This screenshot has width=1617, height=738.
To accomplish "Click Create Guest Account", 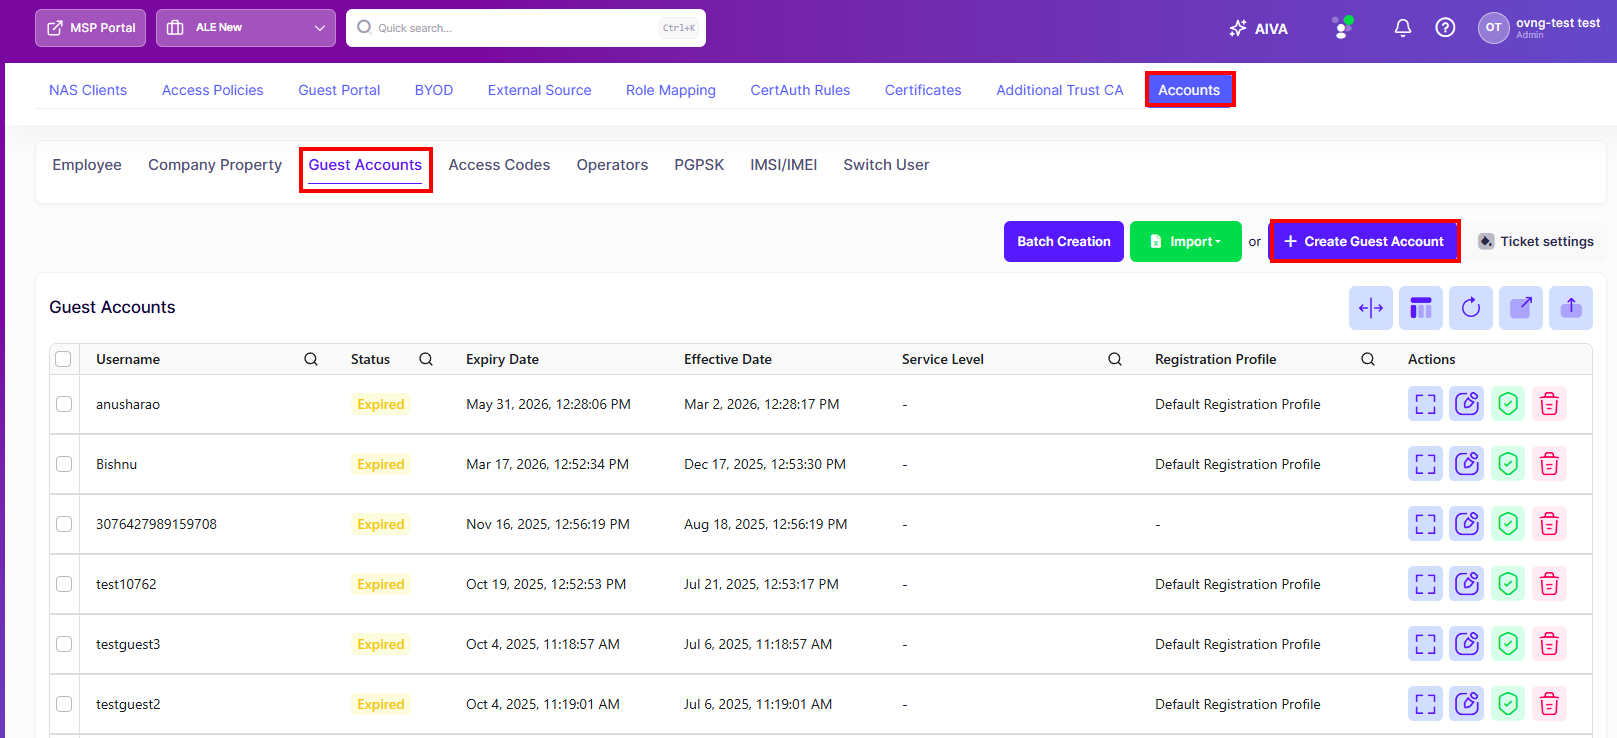I will point(1364,241).
